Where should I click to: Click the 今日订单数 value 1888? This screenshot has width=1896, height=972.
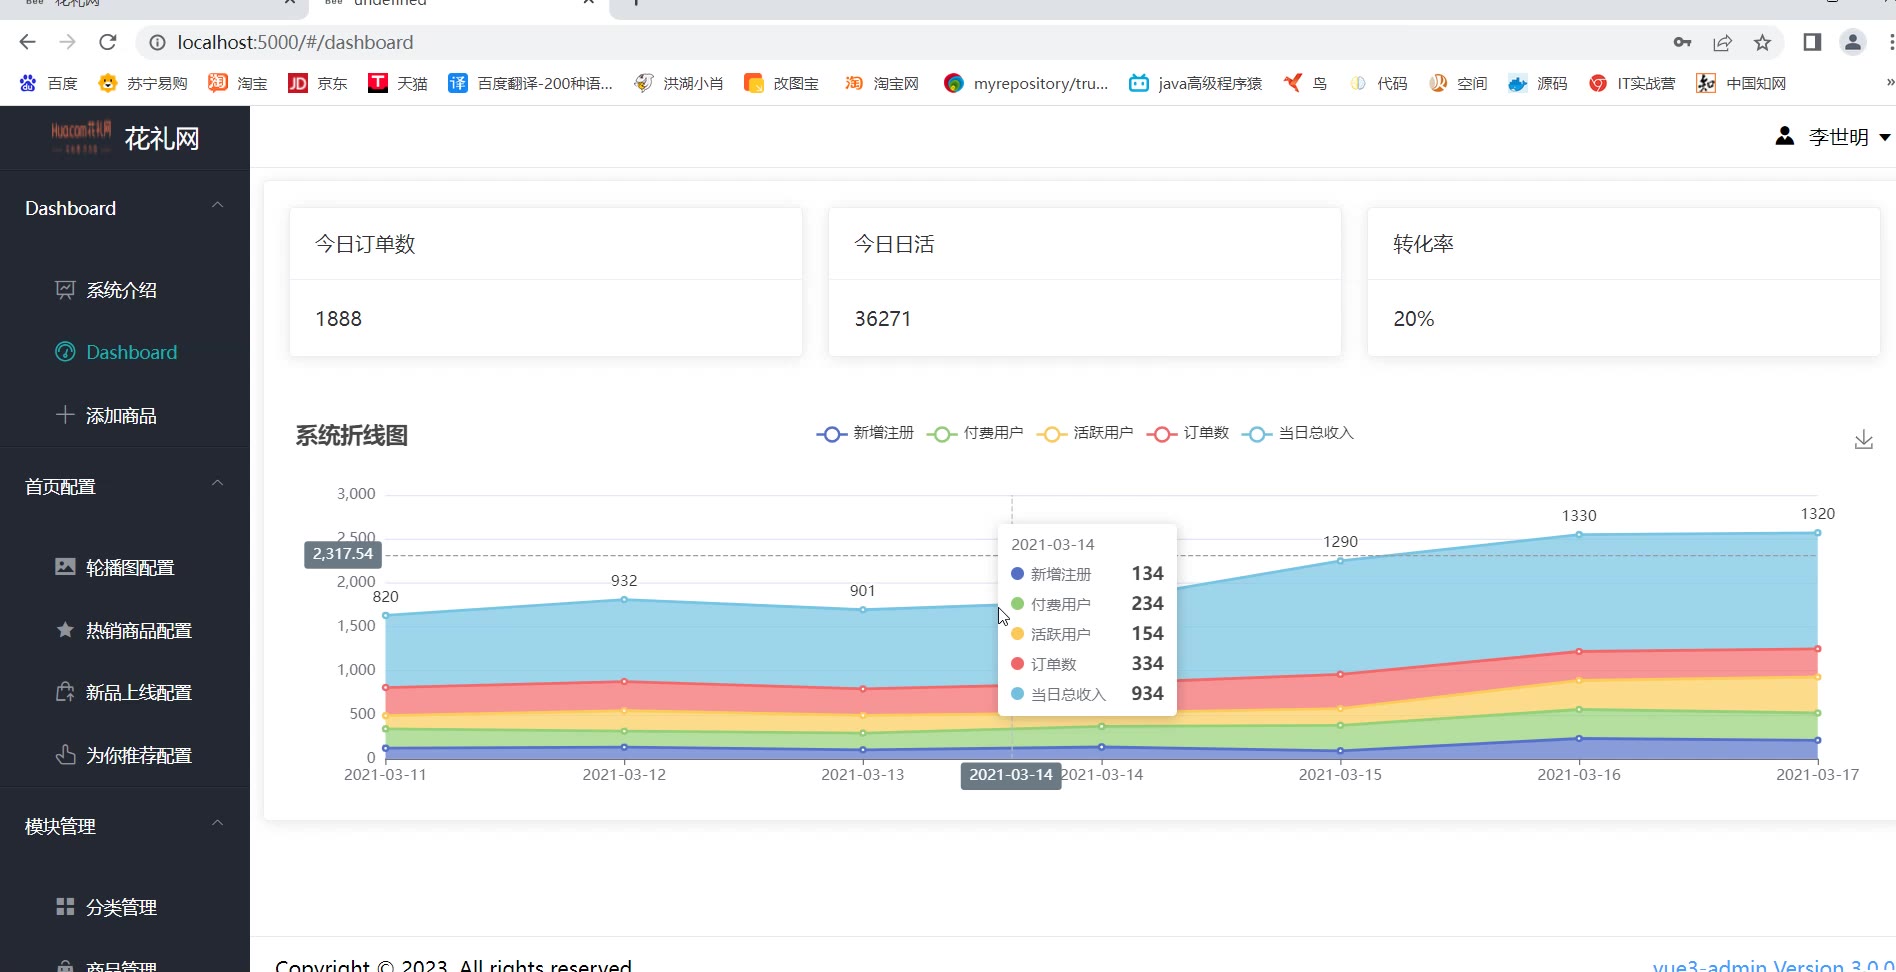pyautogui.click(x=338, y=319)
